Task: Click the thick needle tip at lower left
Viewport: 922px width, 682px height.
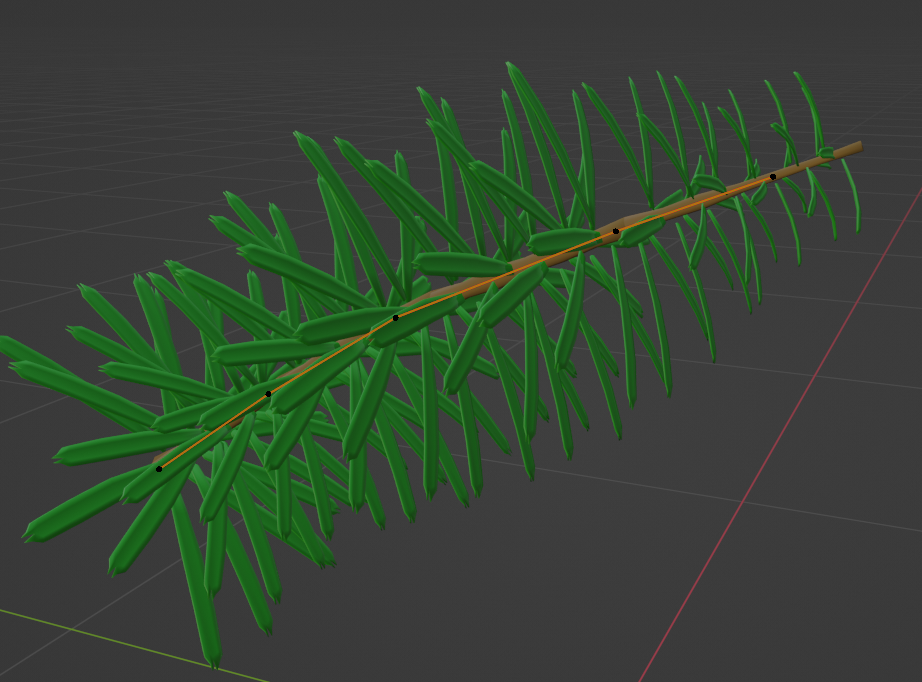Action: tap(32, 533)
